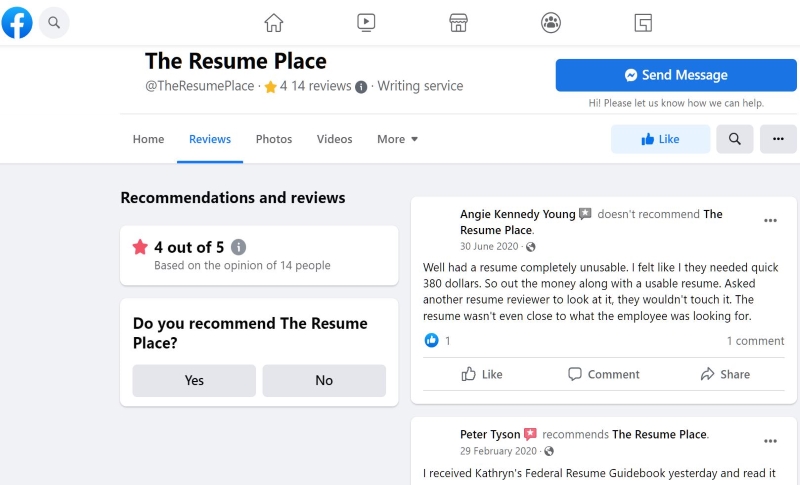Expand the More tab dropdown
Image resolution: width=800 pixels, height=485 pixels.
click(x=397, y=139)
